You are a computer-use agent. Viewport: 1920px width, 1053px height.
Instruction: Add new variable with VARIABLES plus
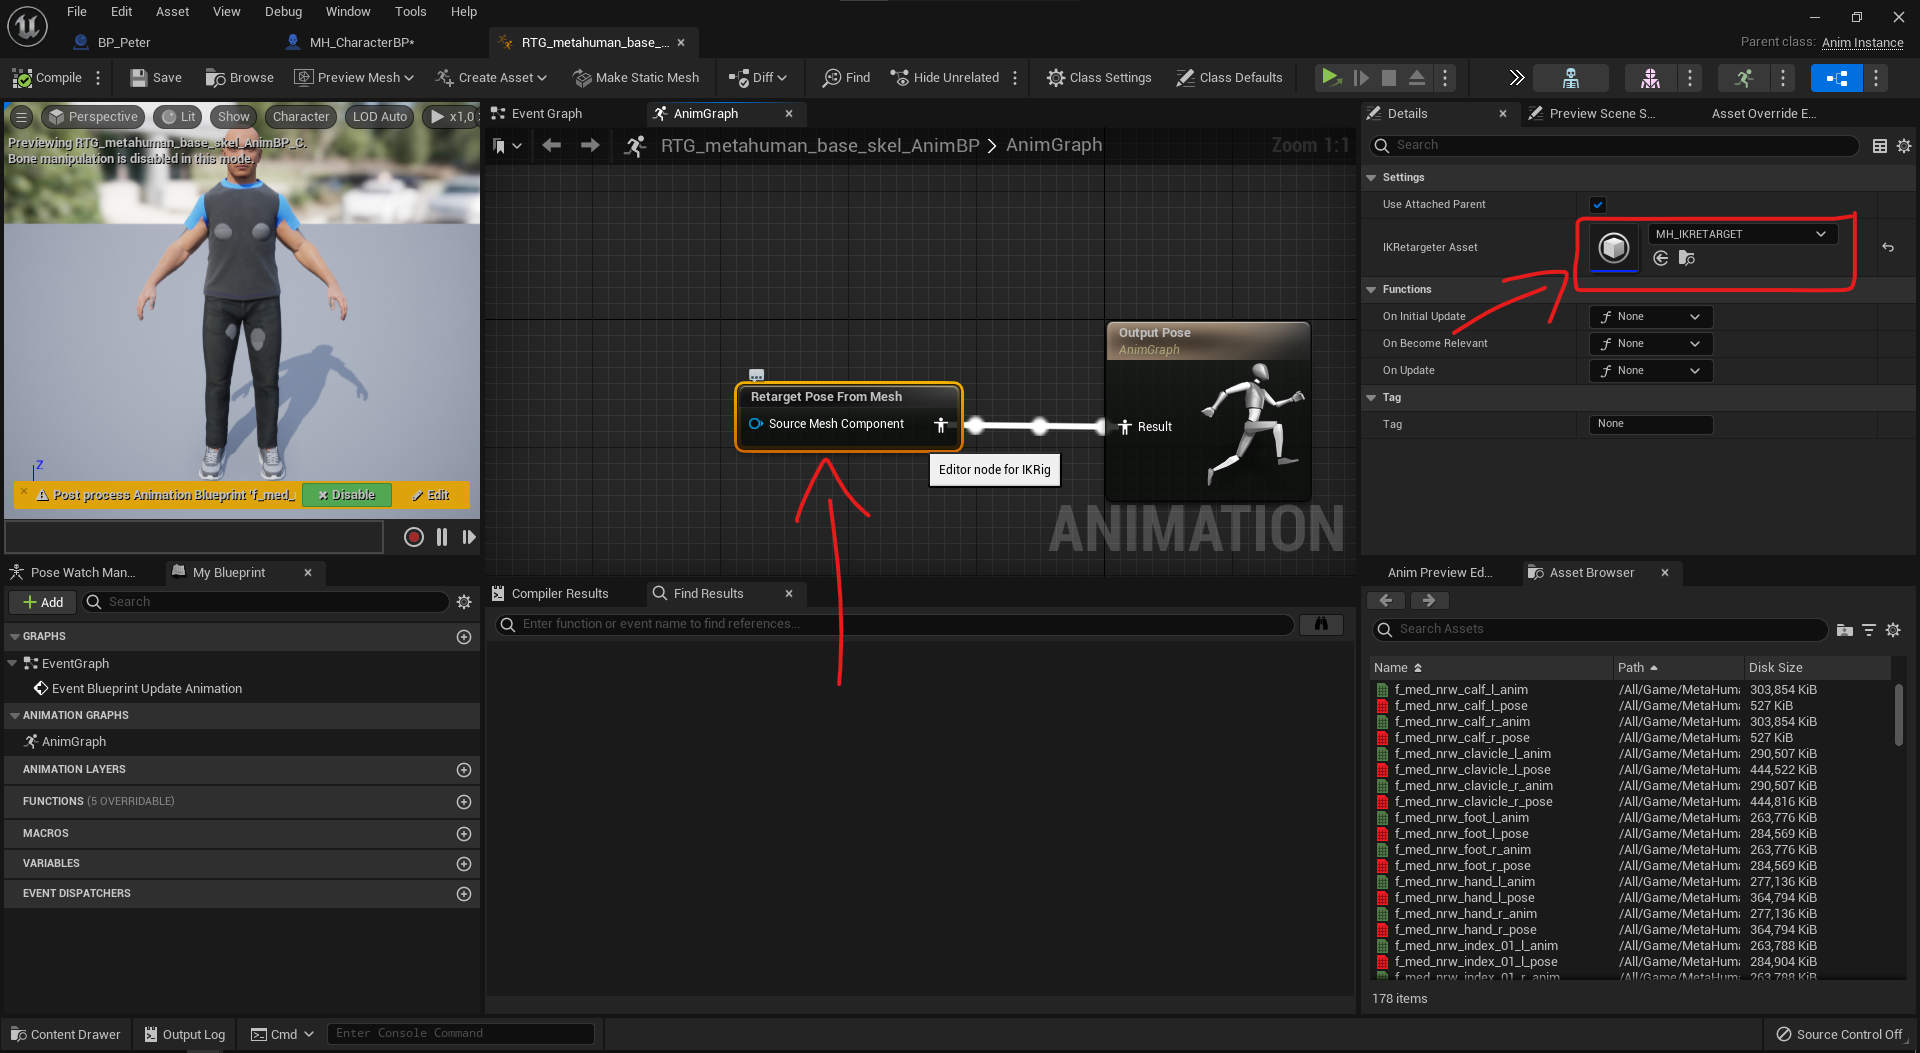pyautogui.click(x=464, y=864)
